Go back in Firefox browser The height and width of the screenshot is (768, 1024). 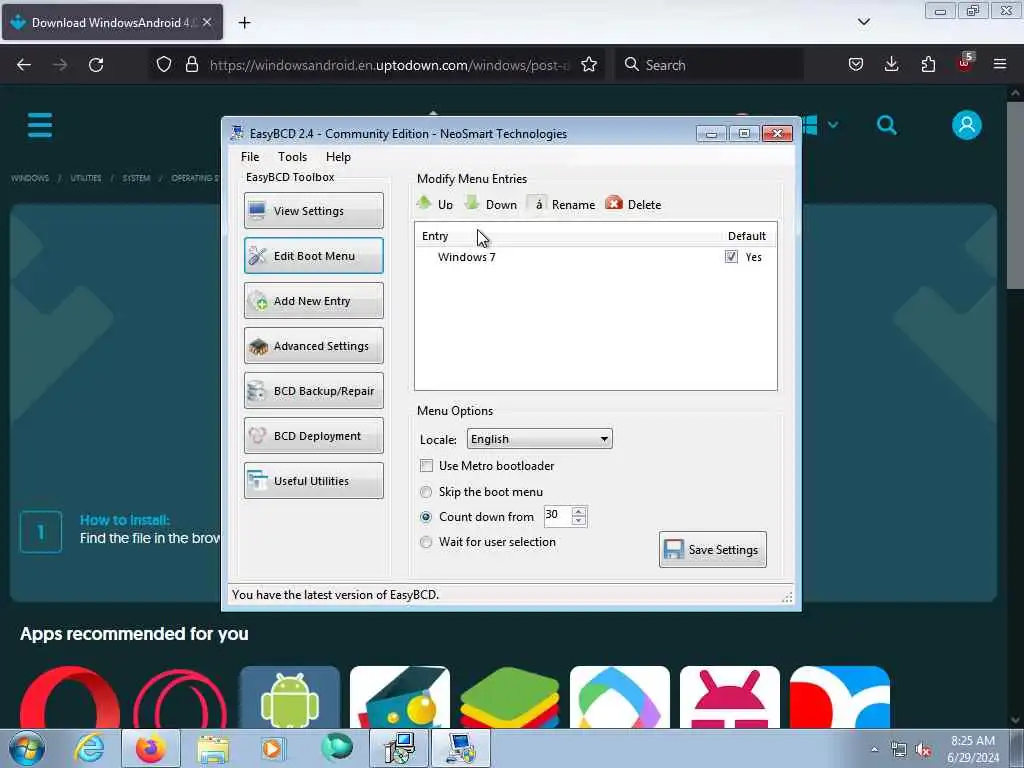tap(24, 65)
